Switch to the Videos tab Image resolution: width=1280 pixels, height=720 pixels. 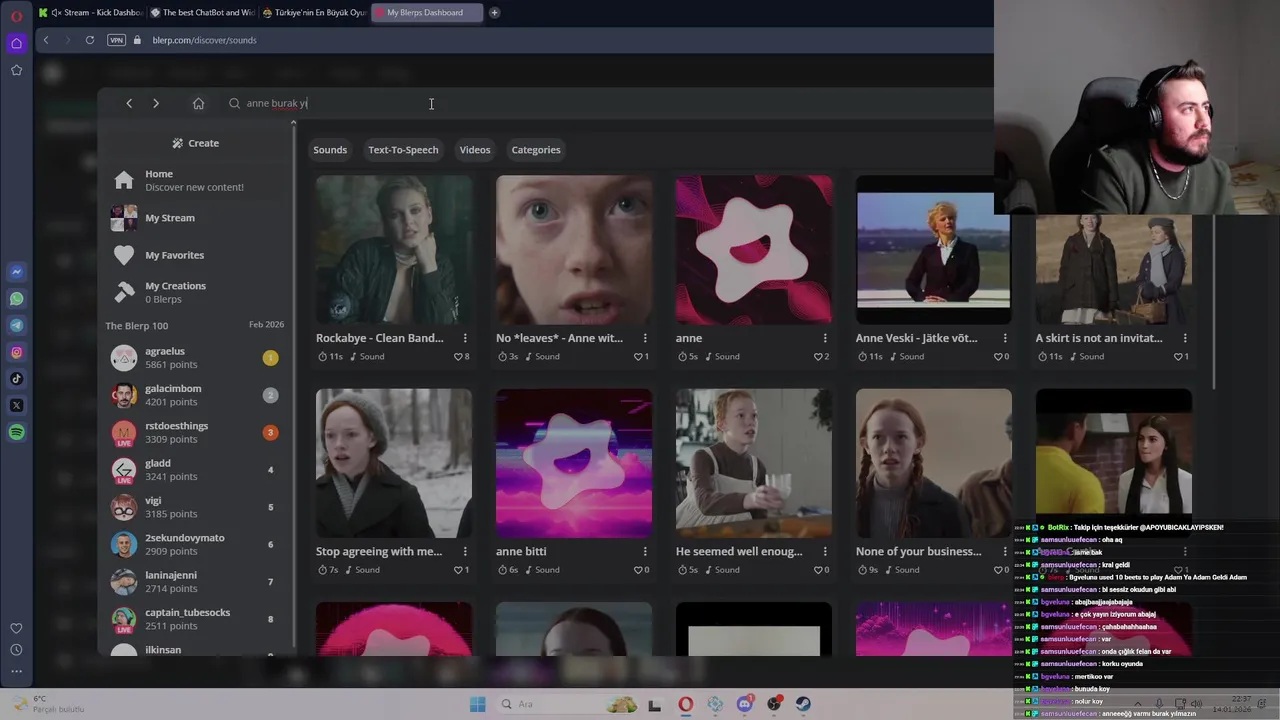(475, 150)
